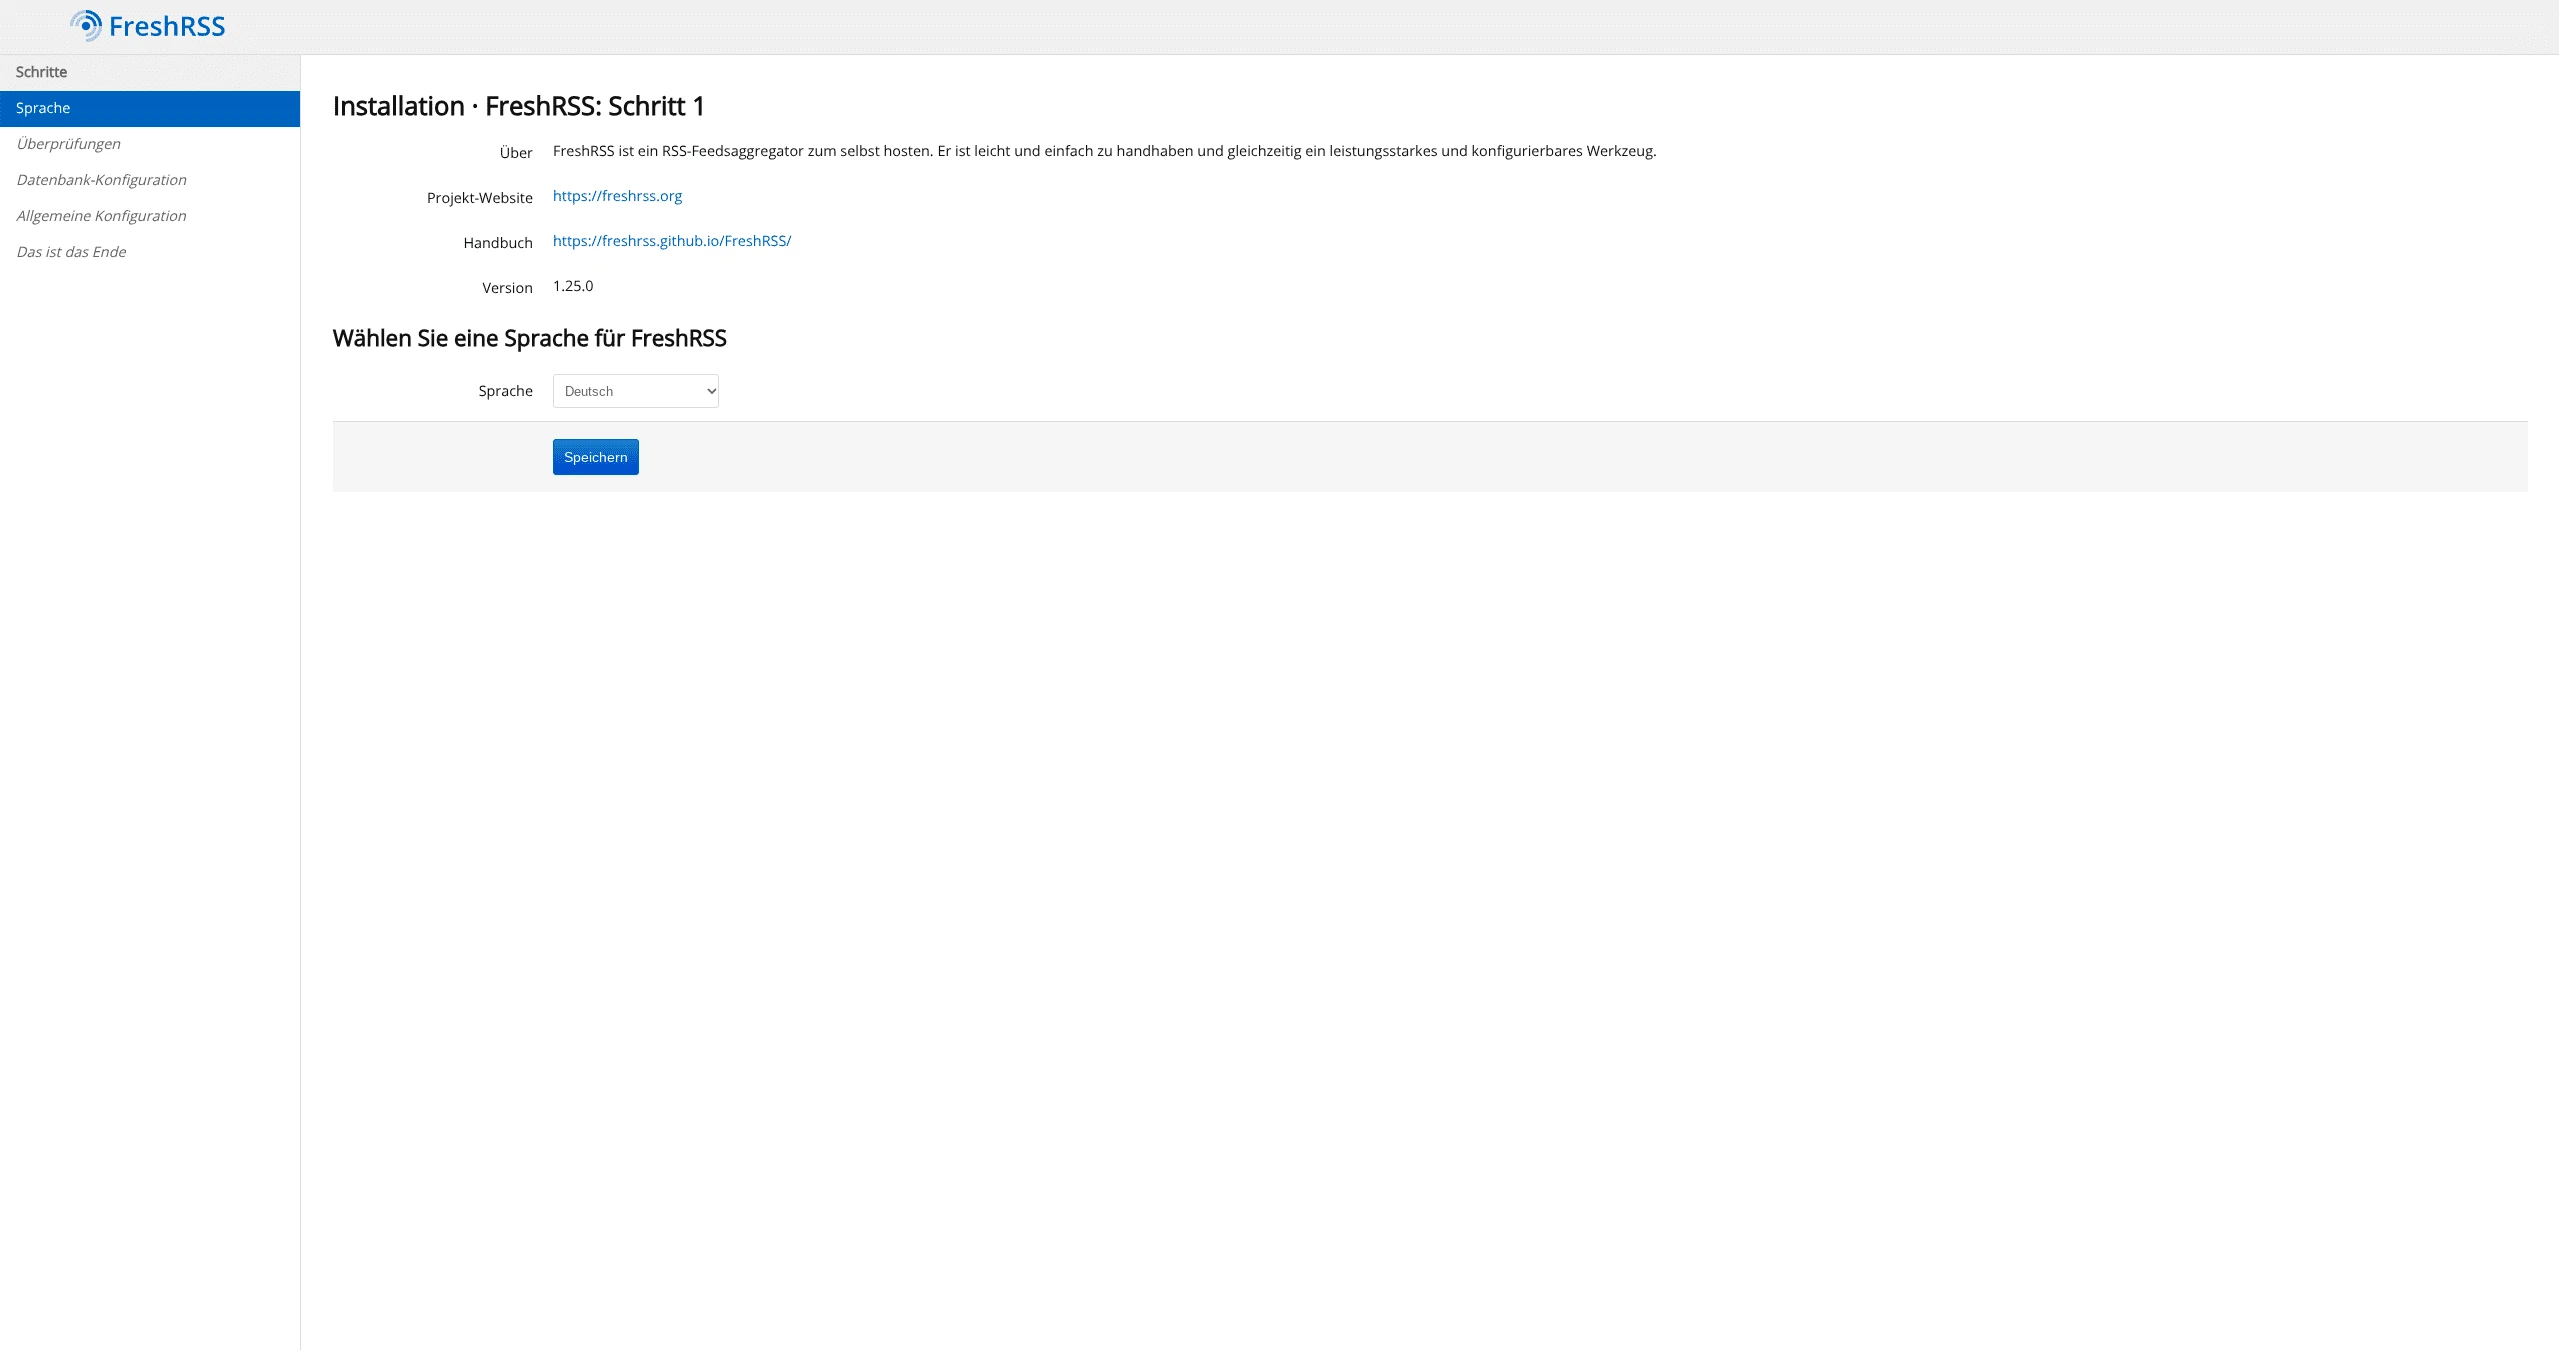
Task: Click the version number 1.25.0
Action: pos(573,286)
